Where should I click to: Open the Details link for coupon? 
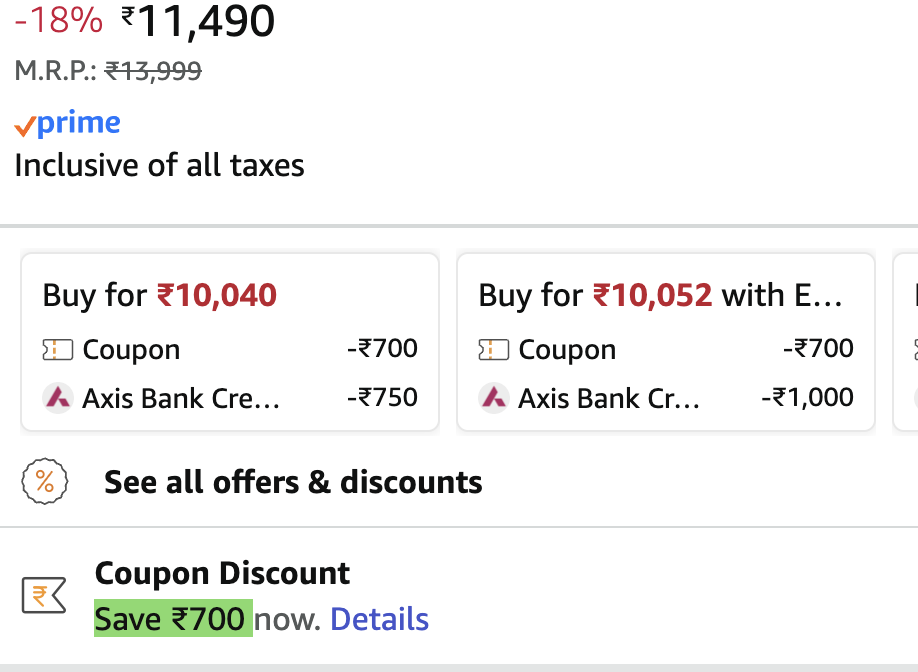coord(379,618)
